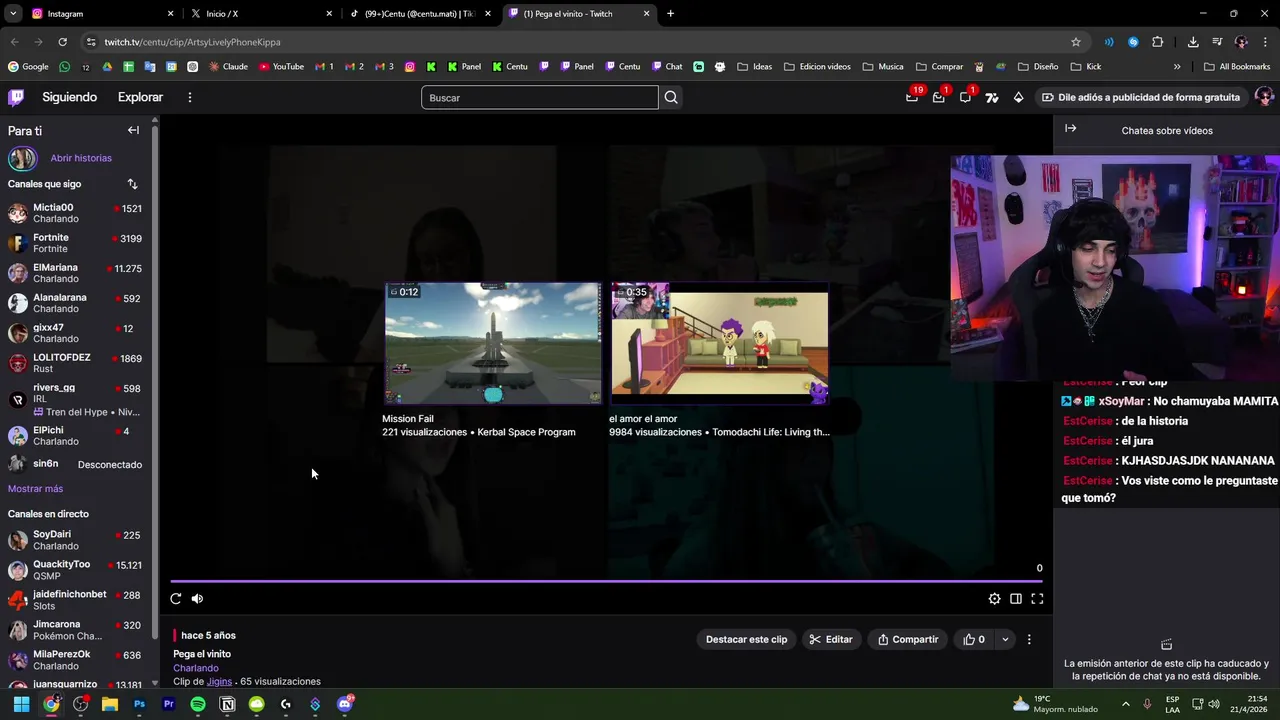Open Photoshop from taskbar
Screen dimensions: 1280x720
pos(139,704)
